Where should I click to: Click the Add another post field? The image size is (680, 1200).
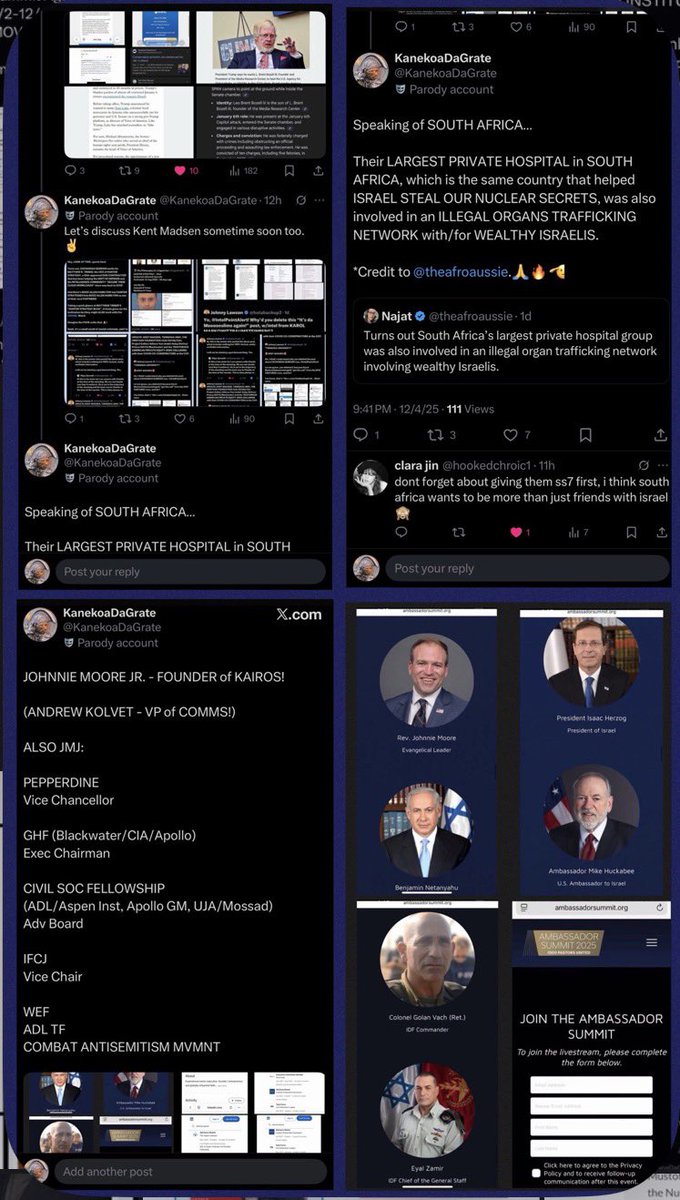[191, 1171]
